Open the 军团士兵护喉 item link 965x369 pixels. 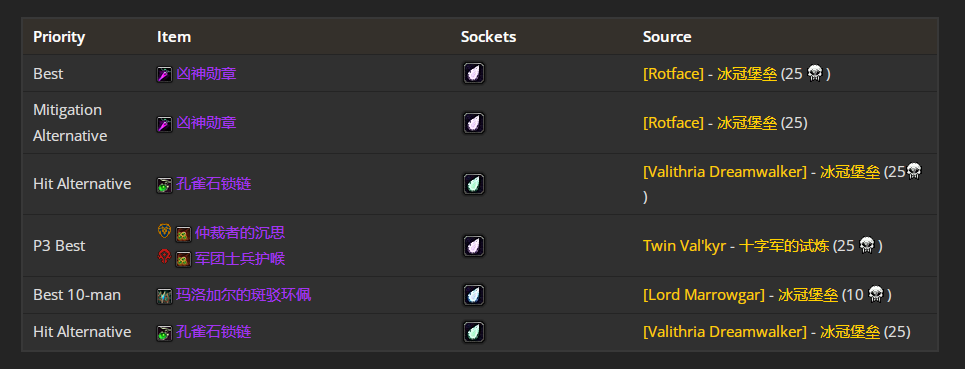(x=240, y=258)
